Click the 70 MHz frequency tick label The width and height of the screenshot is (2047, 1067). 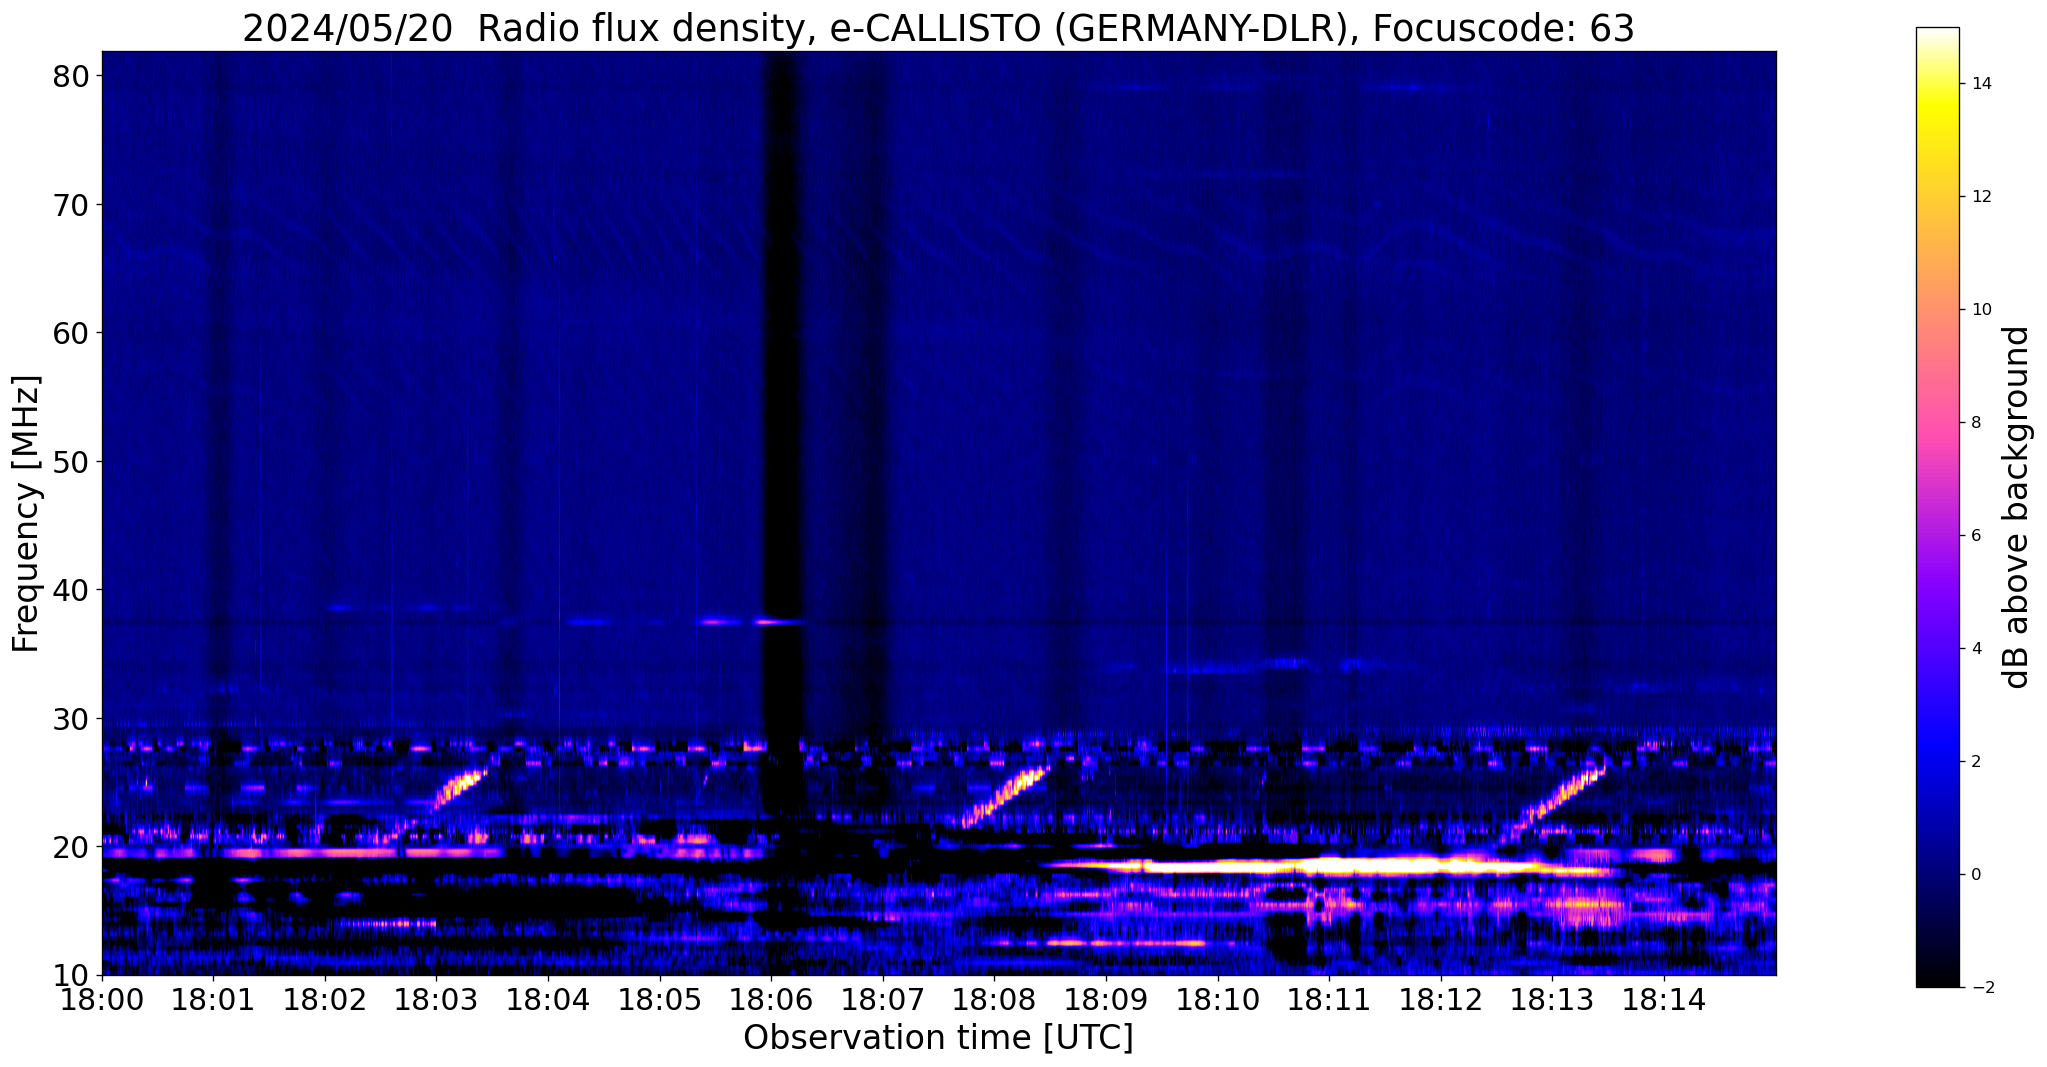[70, 205]
